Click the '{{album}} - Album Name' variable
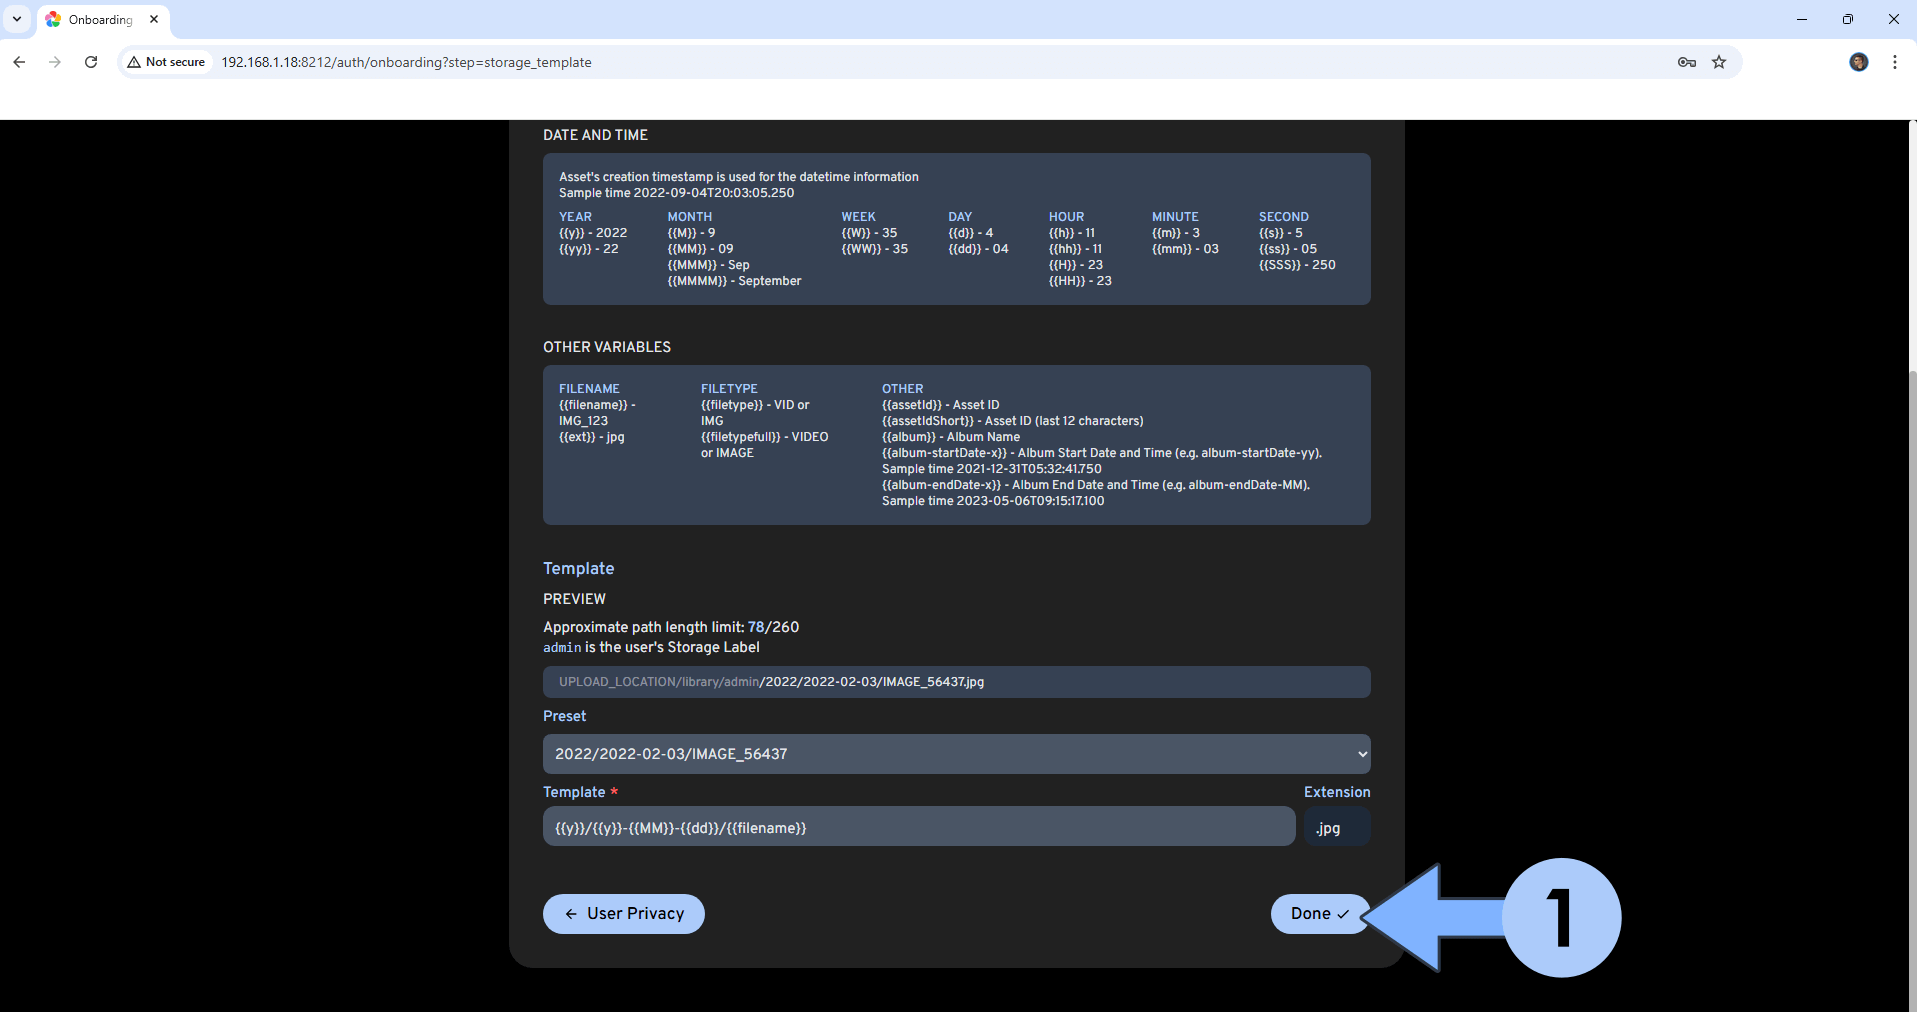This screenshot has height=1012, width=1917. [951, 437]
